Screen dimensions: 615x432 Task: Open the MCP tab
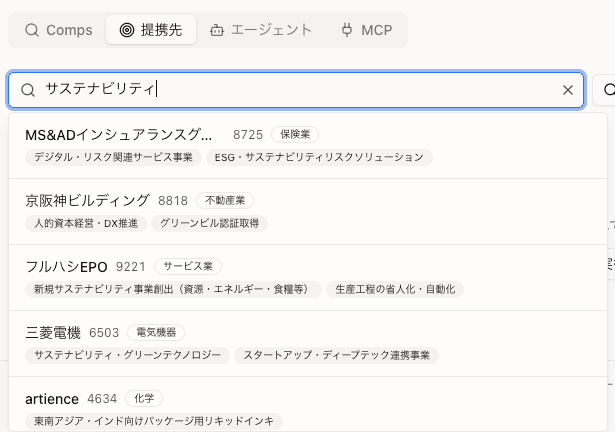click(367, 30)
